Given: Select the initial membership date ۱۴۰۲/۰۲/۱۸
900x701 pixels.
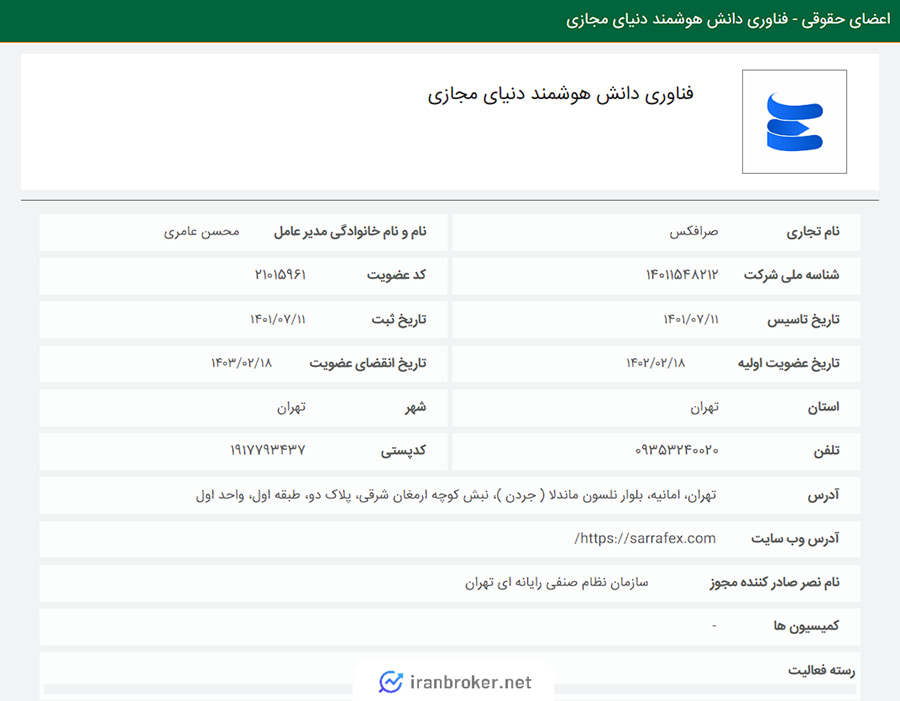Looking at the screenshot, I should [655, 363].
